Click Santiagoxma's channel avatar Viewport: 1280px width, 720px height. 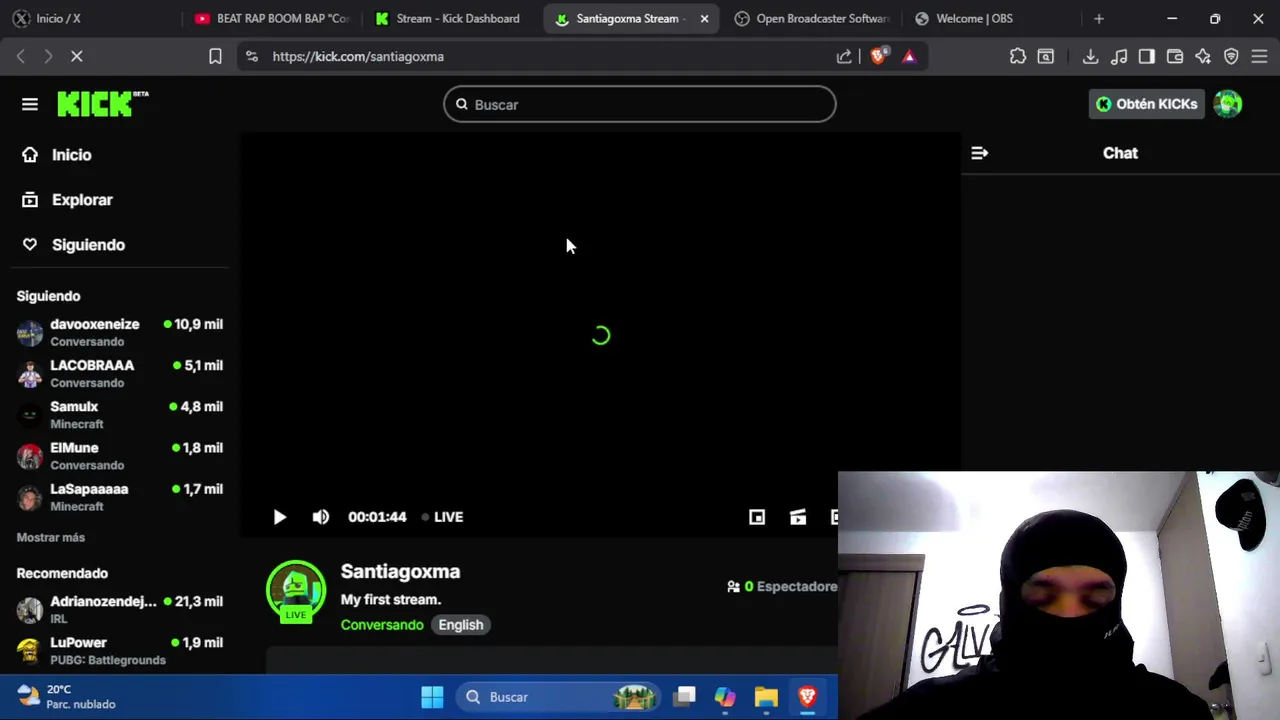point(296,591)
